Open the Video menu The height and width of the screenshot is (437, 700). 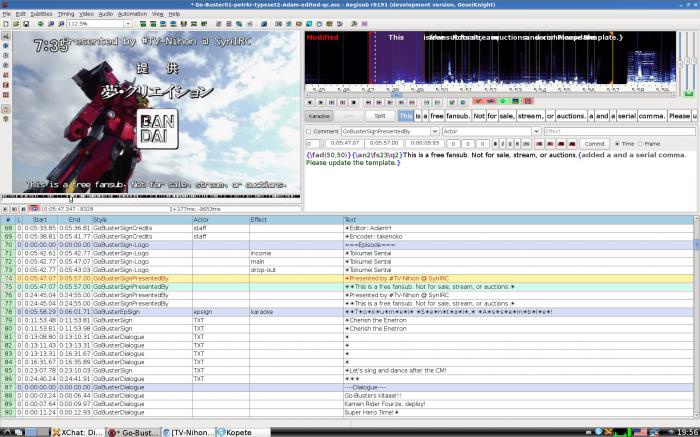pos(86,14)
